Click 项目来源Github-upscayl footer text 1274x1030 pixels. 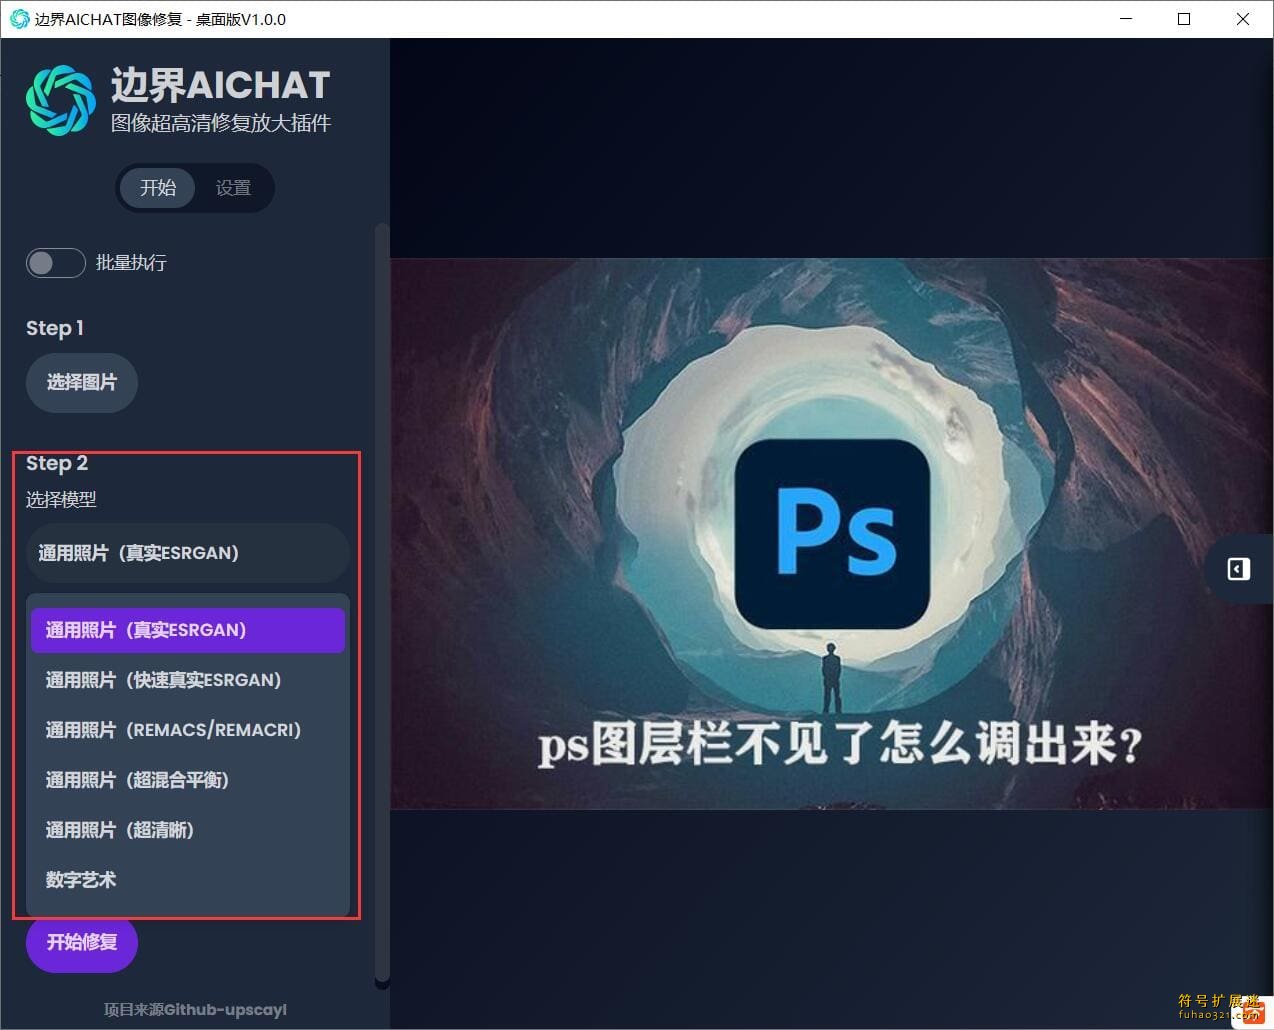pyautogui.click(x=195, y=1010)
